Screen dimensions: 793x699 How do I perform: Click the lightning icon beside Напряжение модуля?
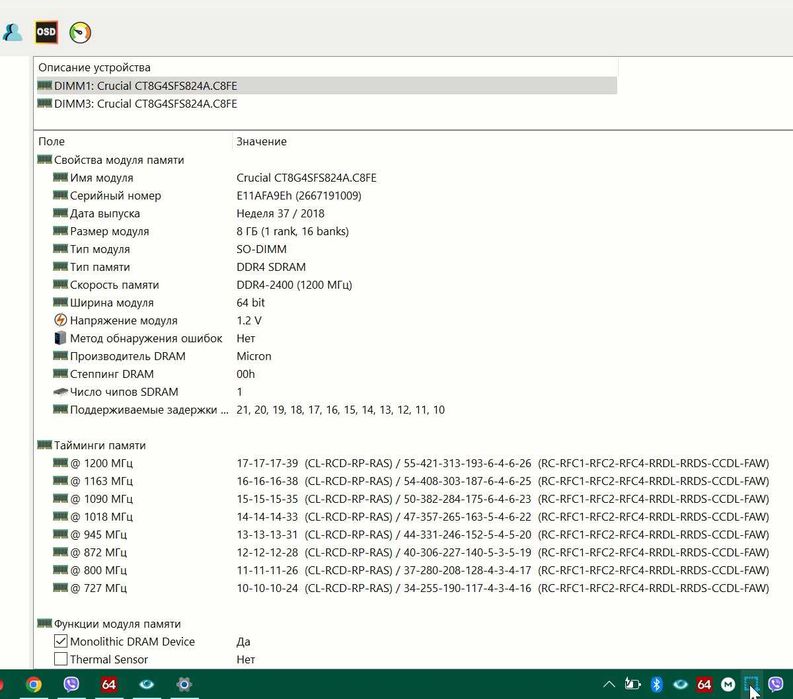click(60, 320)
